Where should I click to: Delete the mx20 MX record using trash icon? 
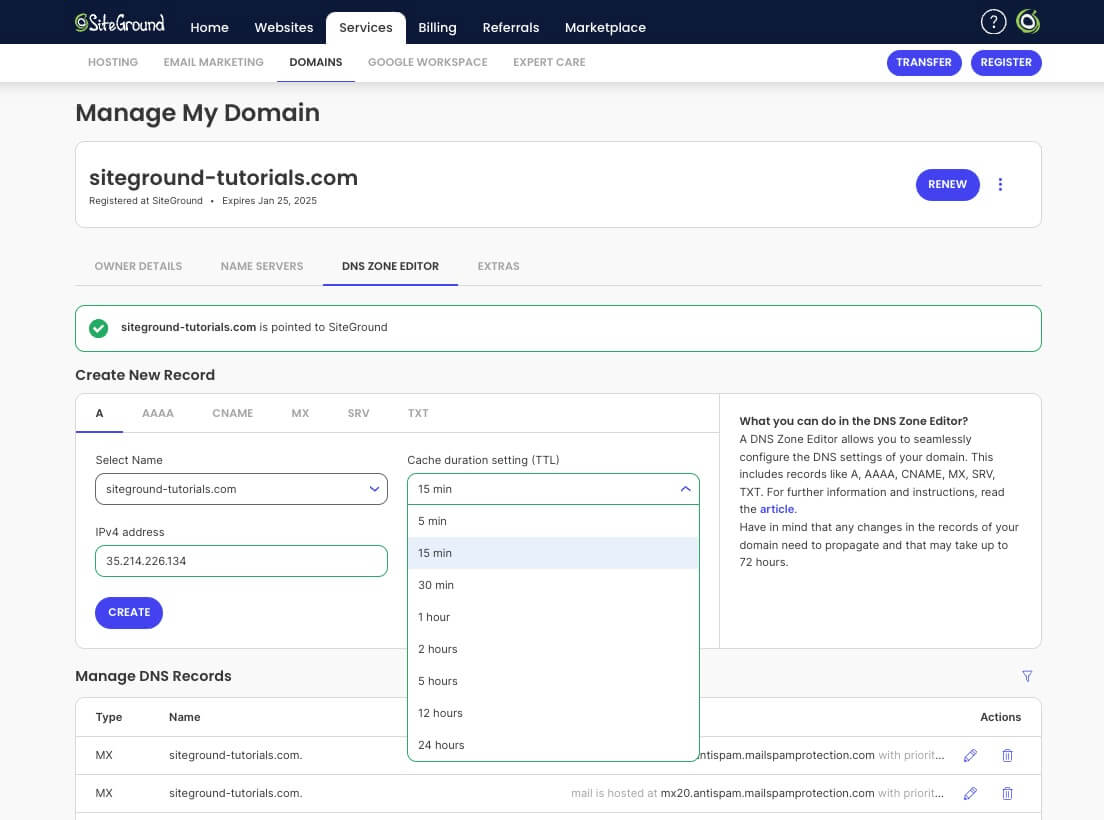coord(1007,793)
